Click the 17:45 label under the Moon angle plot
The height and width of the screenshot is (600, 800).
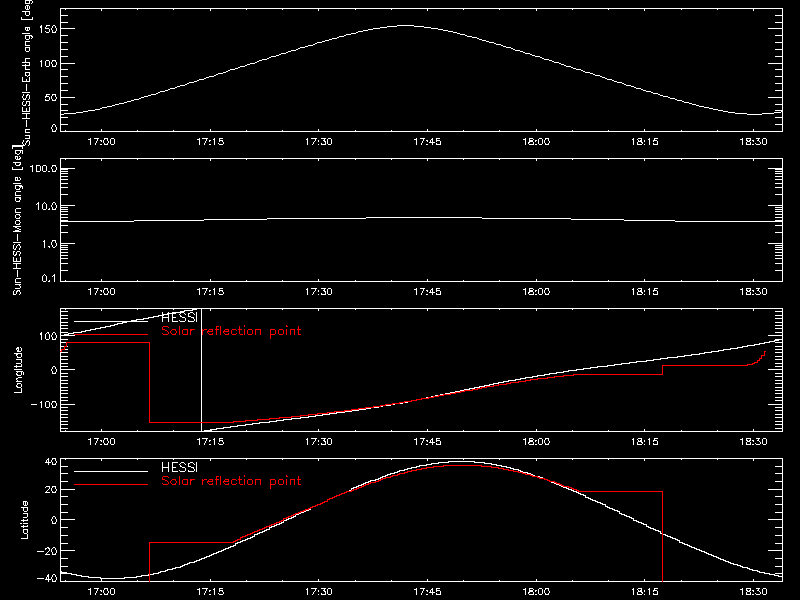(x=428, y=292)
